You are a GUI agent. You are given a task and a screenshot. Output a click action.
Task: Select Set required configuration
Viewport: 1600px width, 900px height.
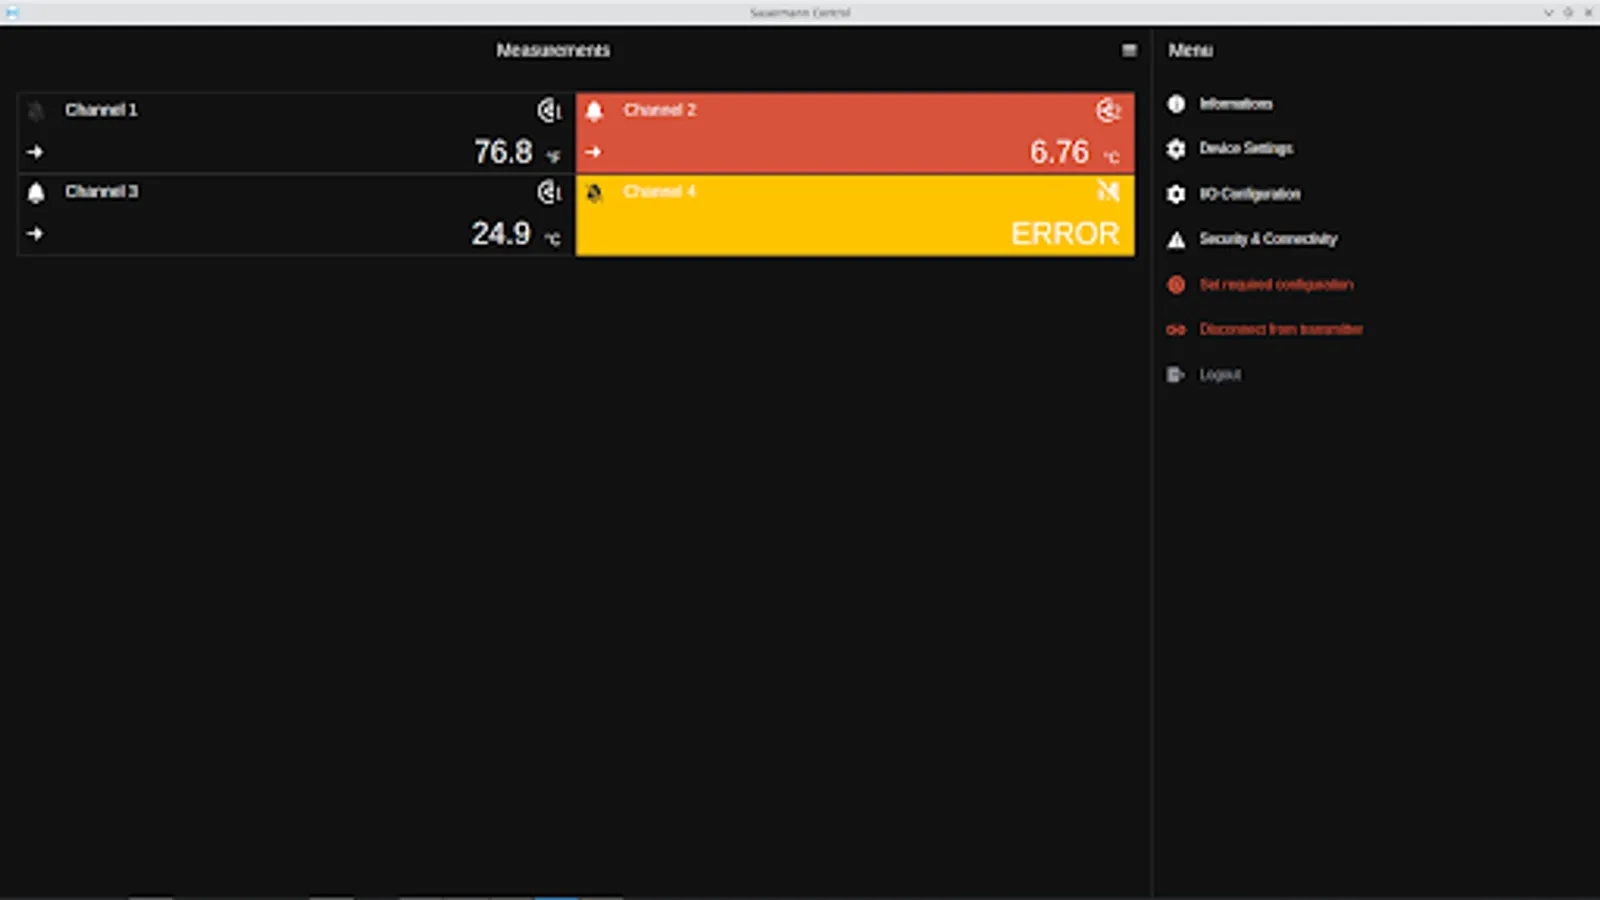click(1276, 285)
